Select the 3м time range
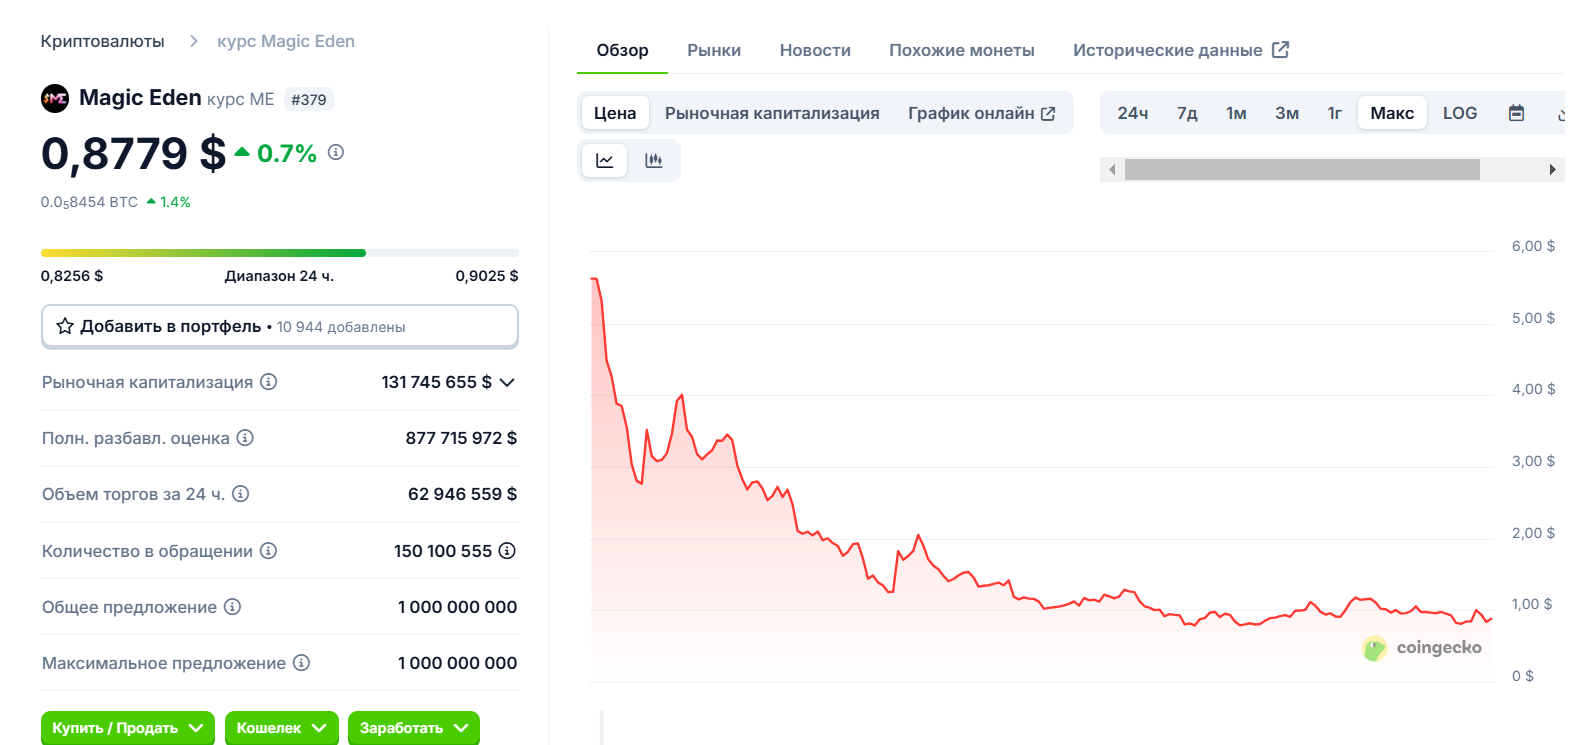Screen dimensions: 1585x745 tap(1287, 113)
